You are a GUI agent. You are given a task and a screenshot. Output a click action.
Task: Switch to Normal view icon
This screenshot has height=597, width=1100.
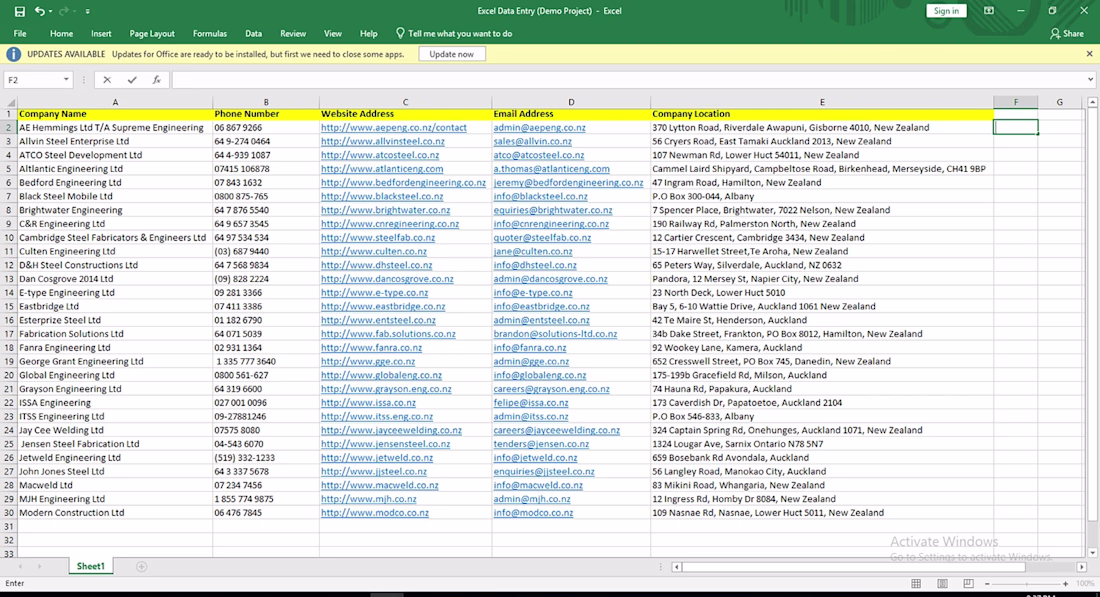pos(916,584)
